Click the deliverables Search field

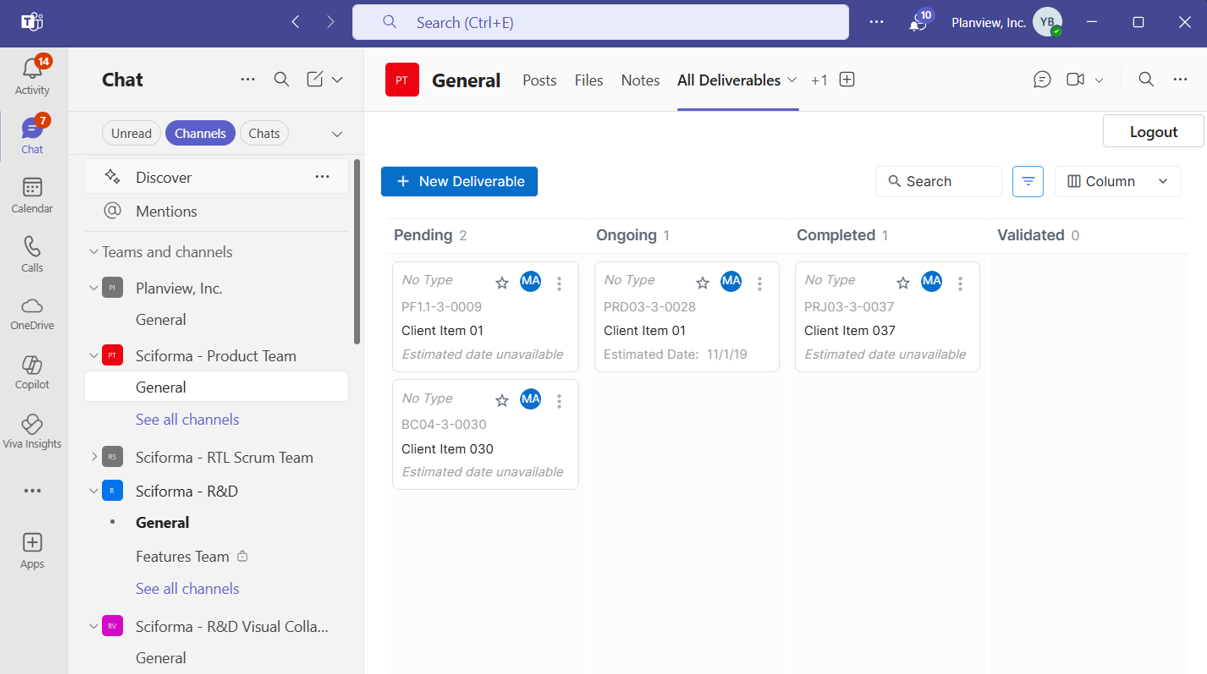(x=938, y=181)
